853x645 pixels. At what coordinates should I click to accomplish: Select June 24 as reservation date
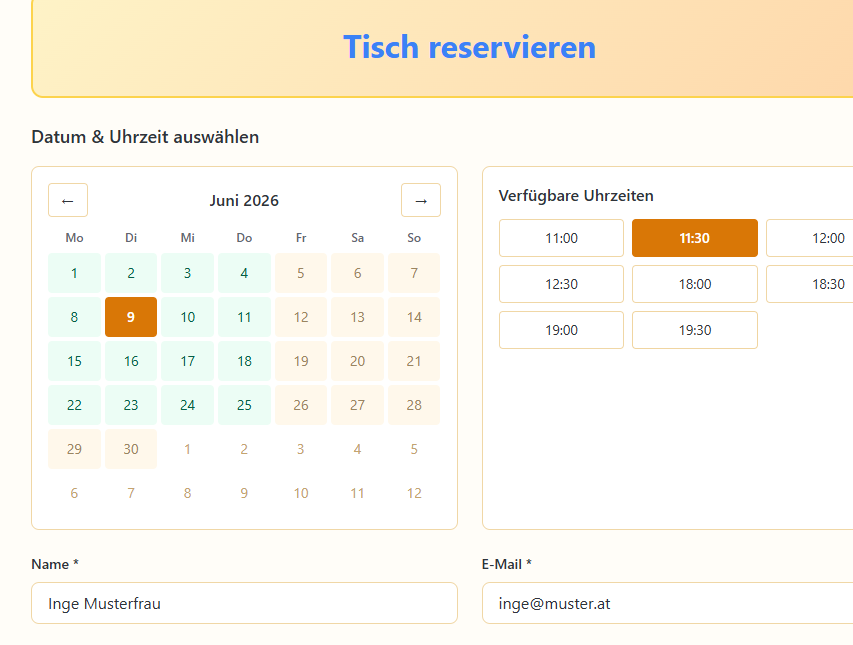click(x=188, y=405)
